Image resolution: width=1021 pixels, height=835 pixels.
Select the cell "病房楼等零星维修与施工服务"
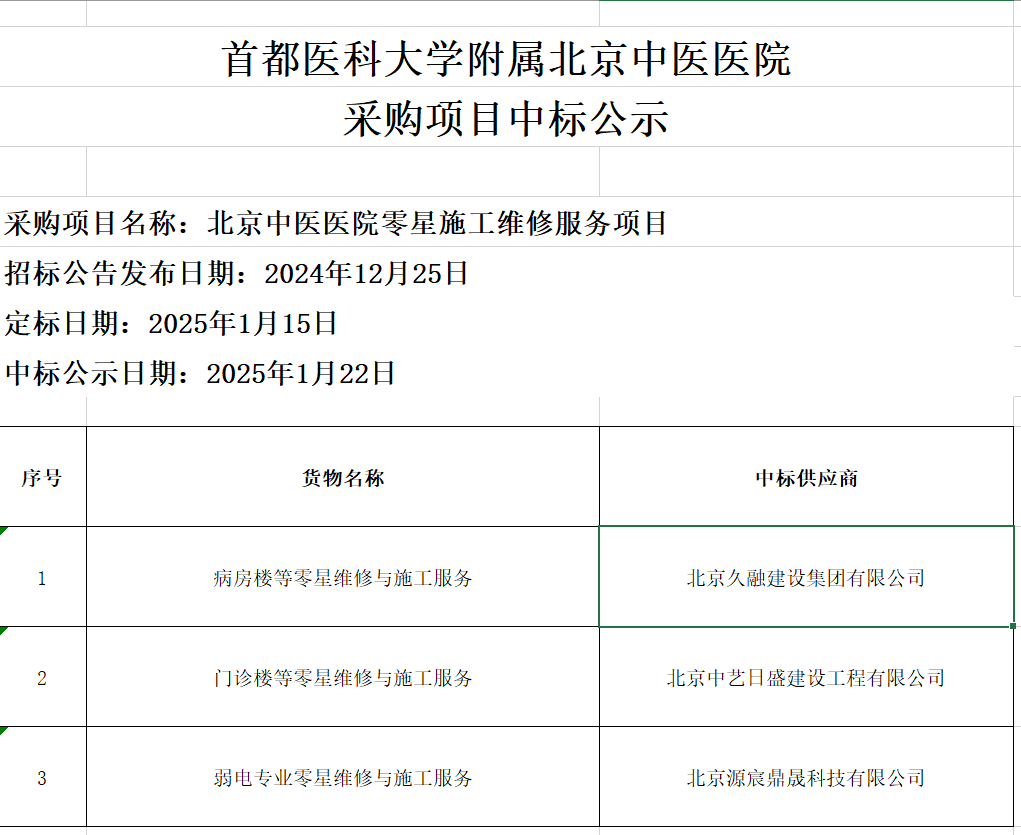pos(343,577)
